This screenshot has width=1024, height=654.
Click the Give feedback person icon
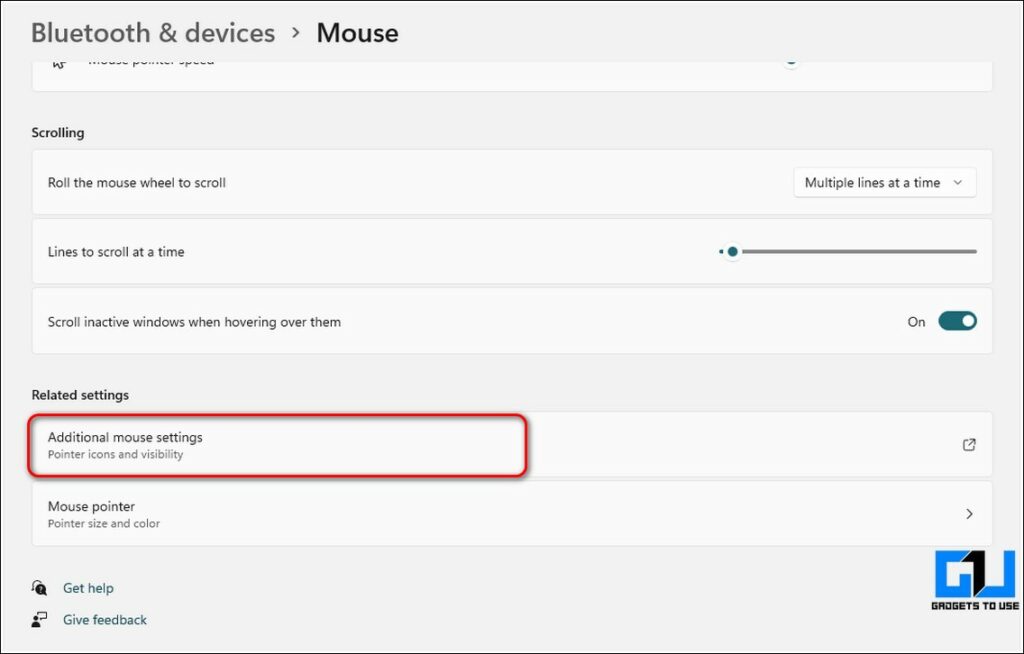pos(39,620)
